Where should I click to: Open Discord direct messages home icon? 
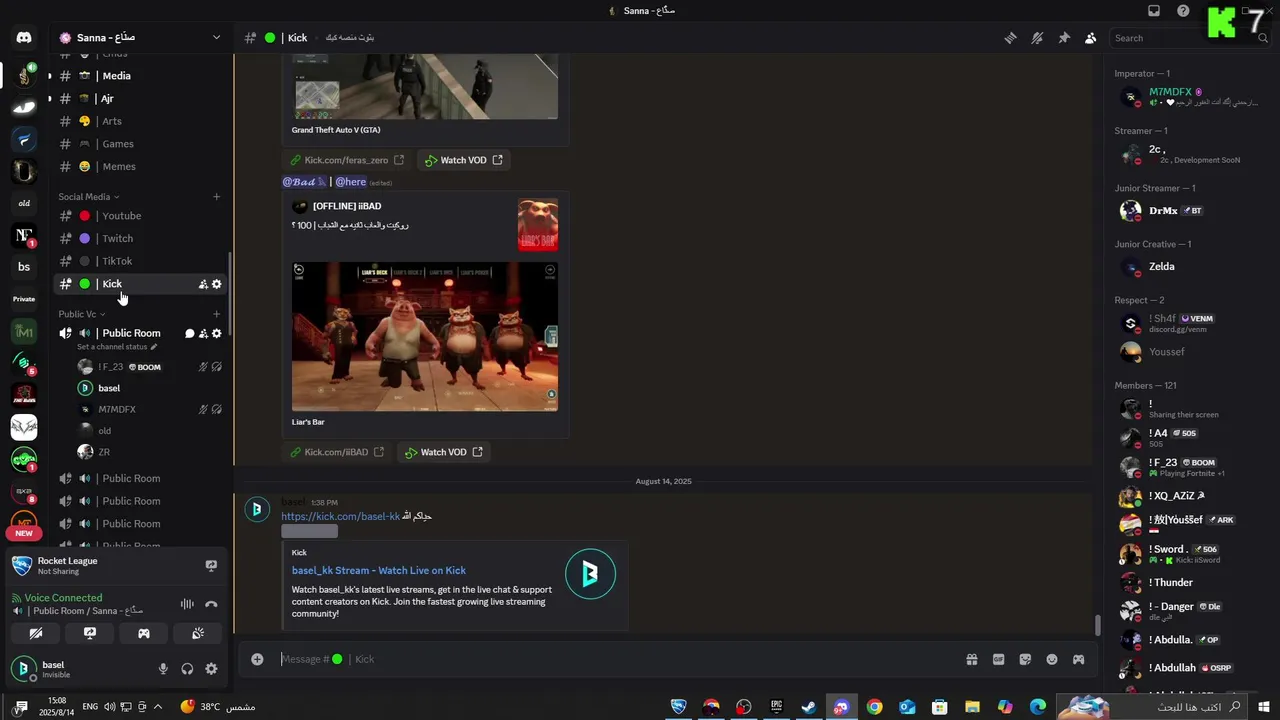[x=24, y=38]
